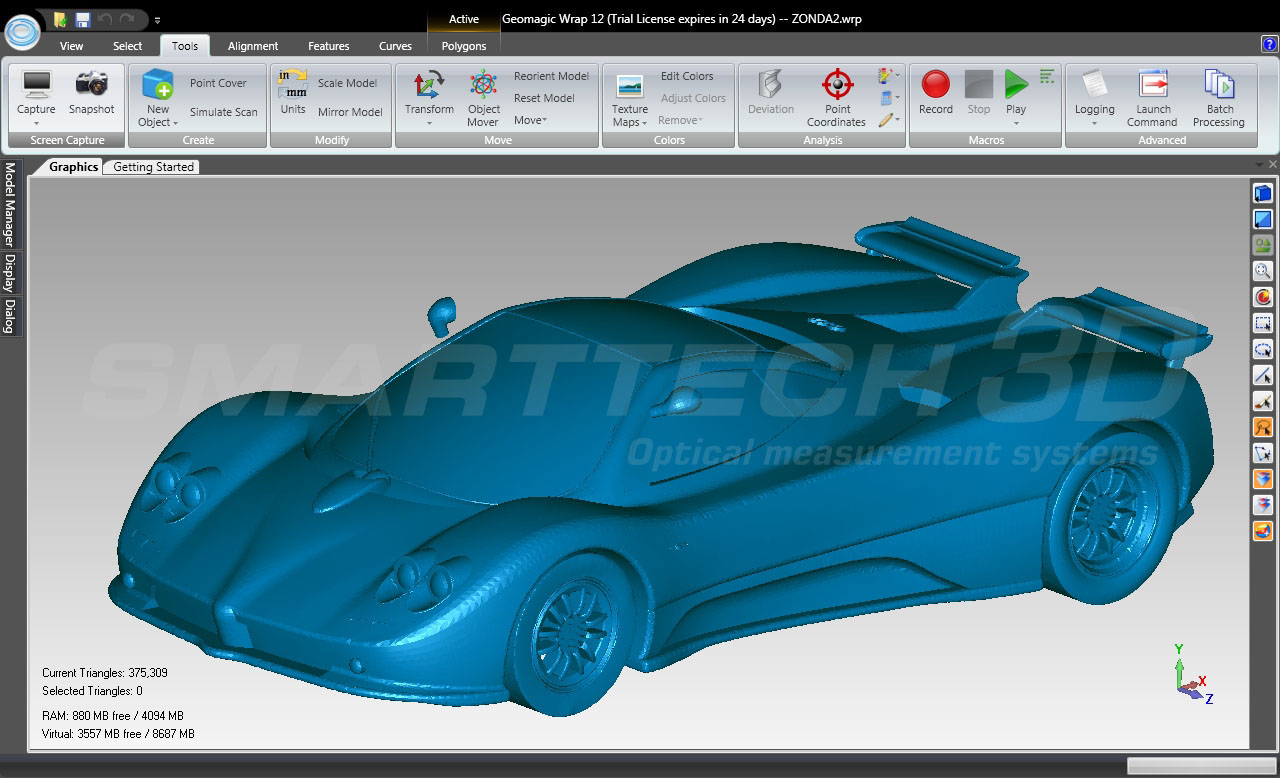Open the Batch Processing tool
The image size is (1280, 778).
(1218, 98)
